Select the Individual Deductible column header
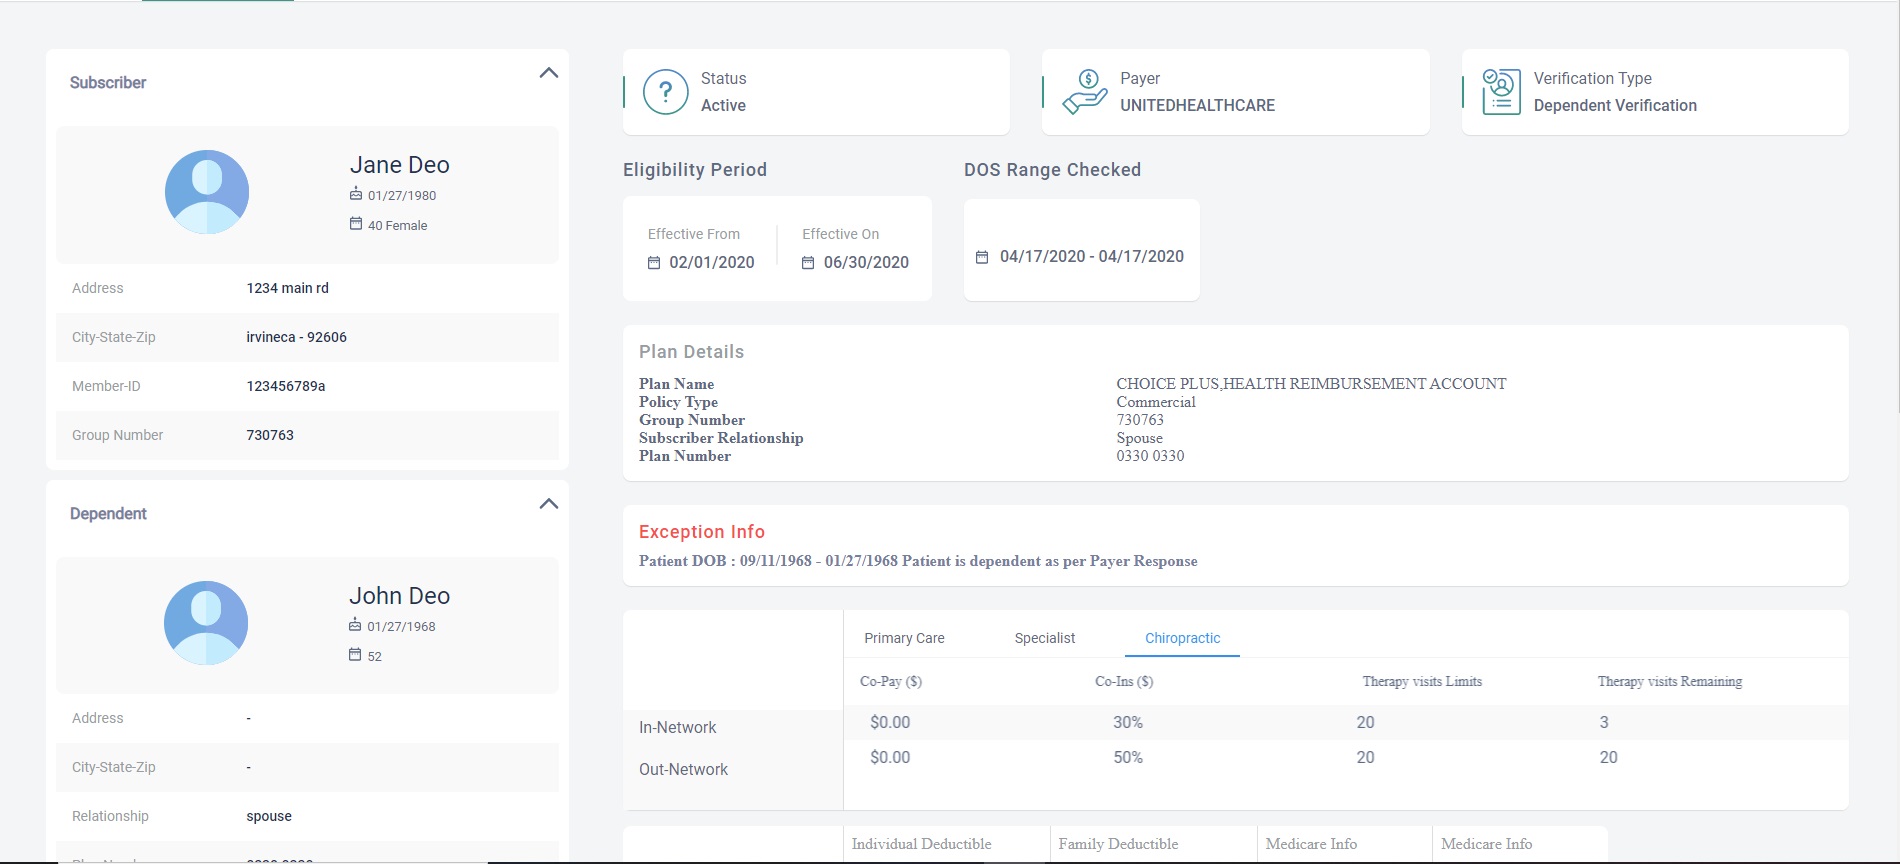Screen dimensions: 1900x864 point(921,844)
